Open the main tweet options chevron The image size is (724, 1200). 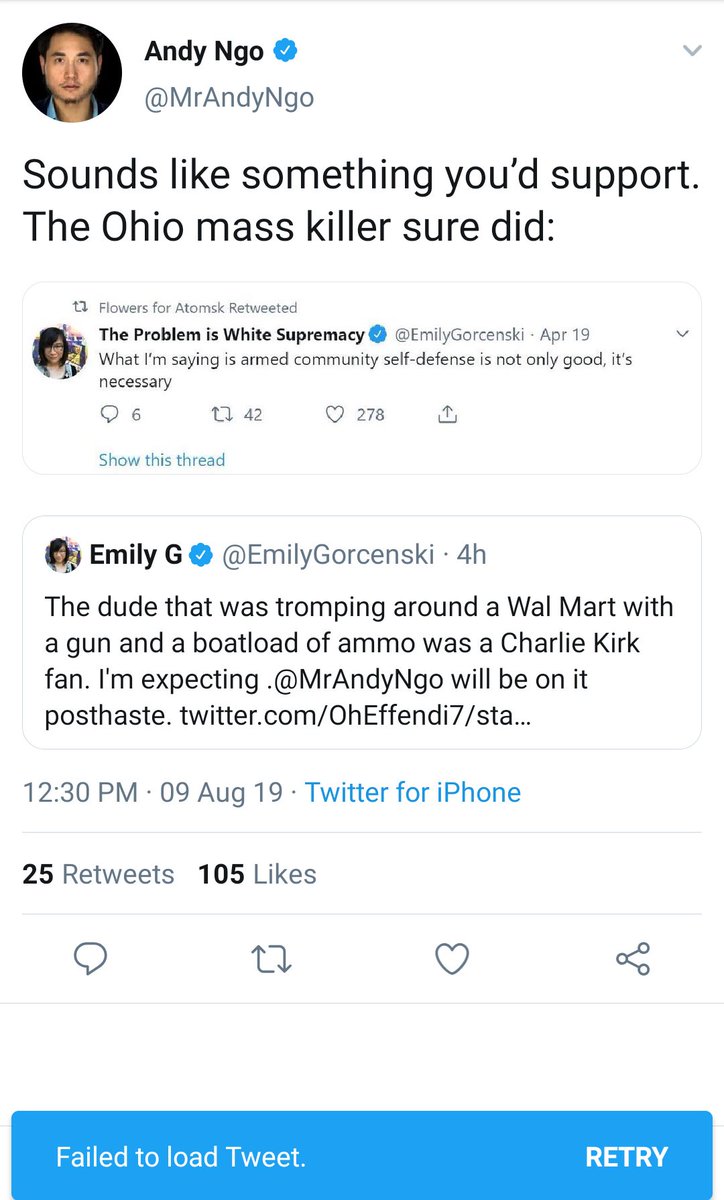(x=691, y=51)
